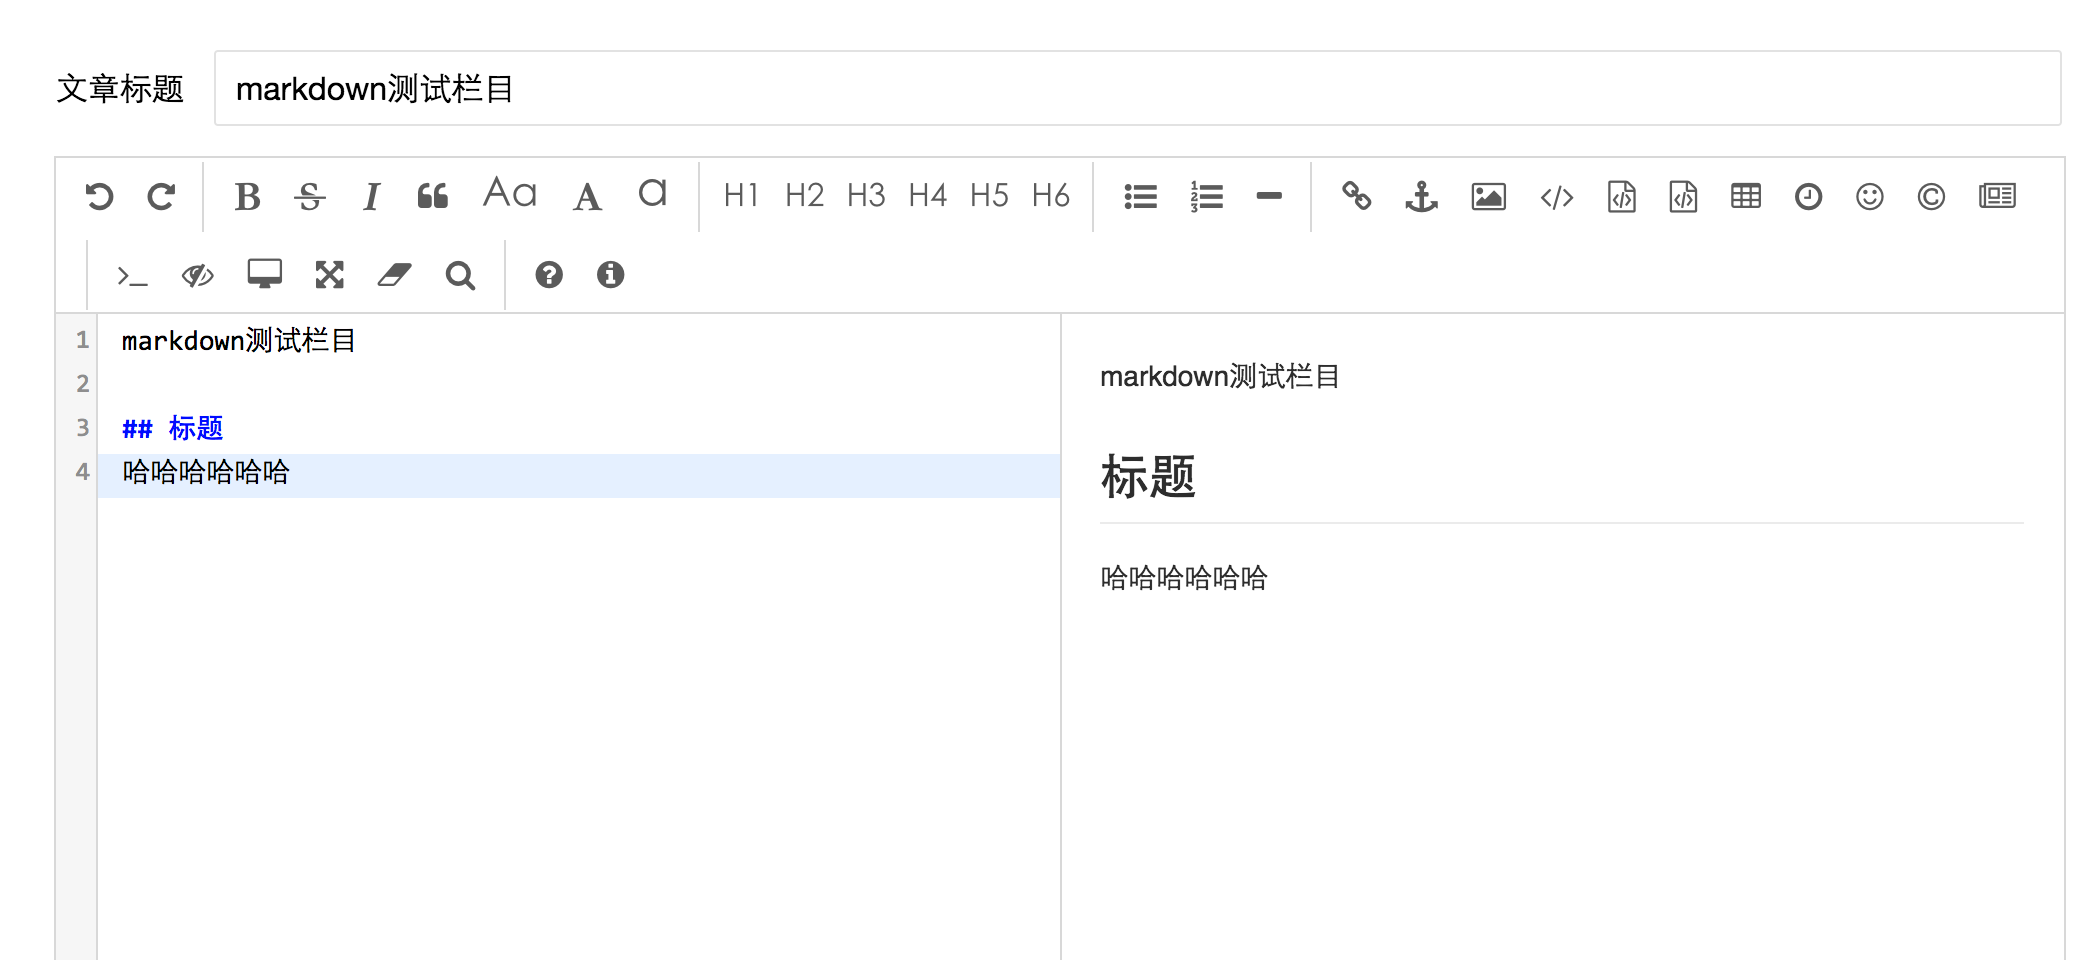
Task: Click editor line 1 markdown测试栏目
Action: (x=239, y=341)
